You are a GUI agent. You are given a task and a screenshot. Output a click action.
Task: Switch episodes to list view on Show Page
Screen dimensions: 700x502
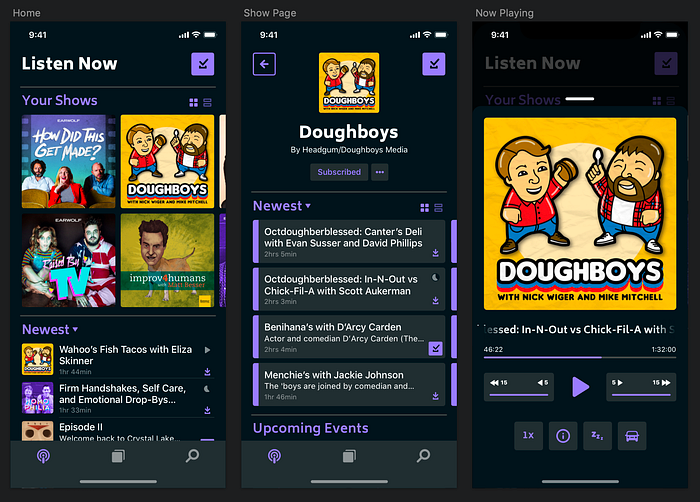tap(438, 208)
